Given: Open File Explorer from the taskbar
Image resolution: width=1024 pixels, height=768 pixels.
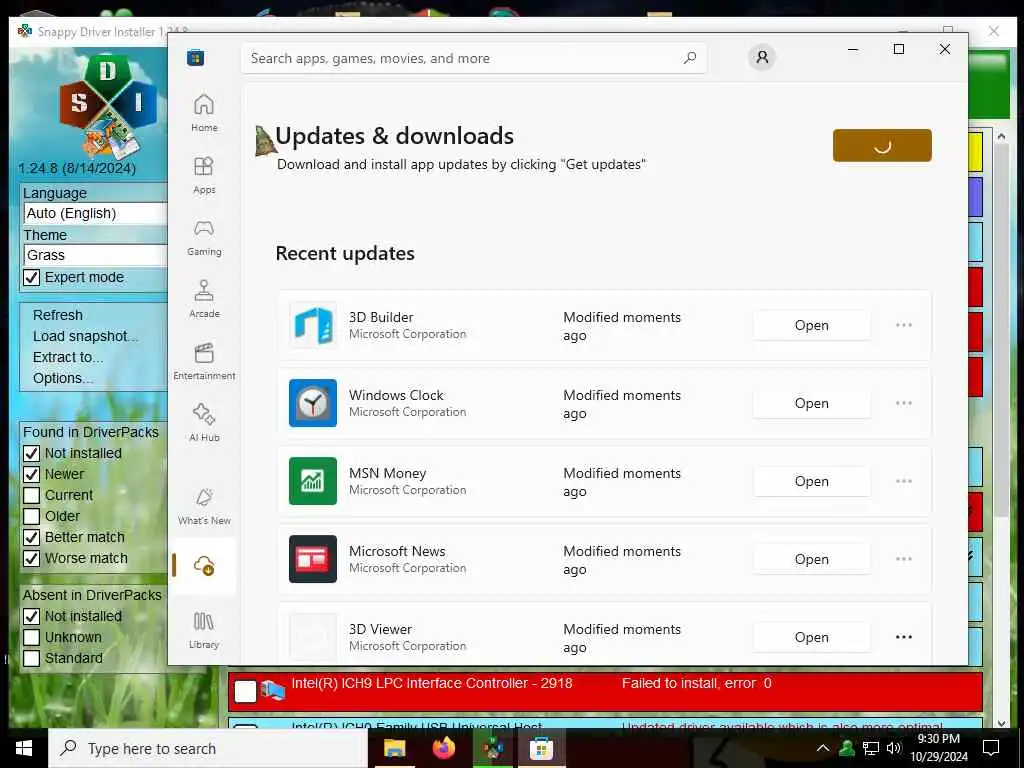Looking at the screenshot, I should click(x=394, y=748).
